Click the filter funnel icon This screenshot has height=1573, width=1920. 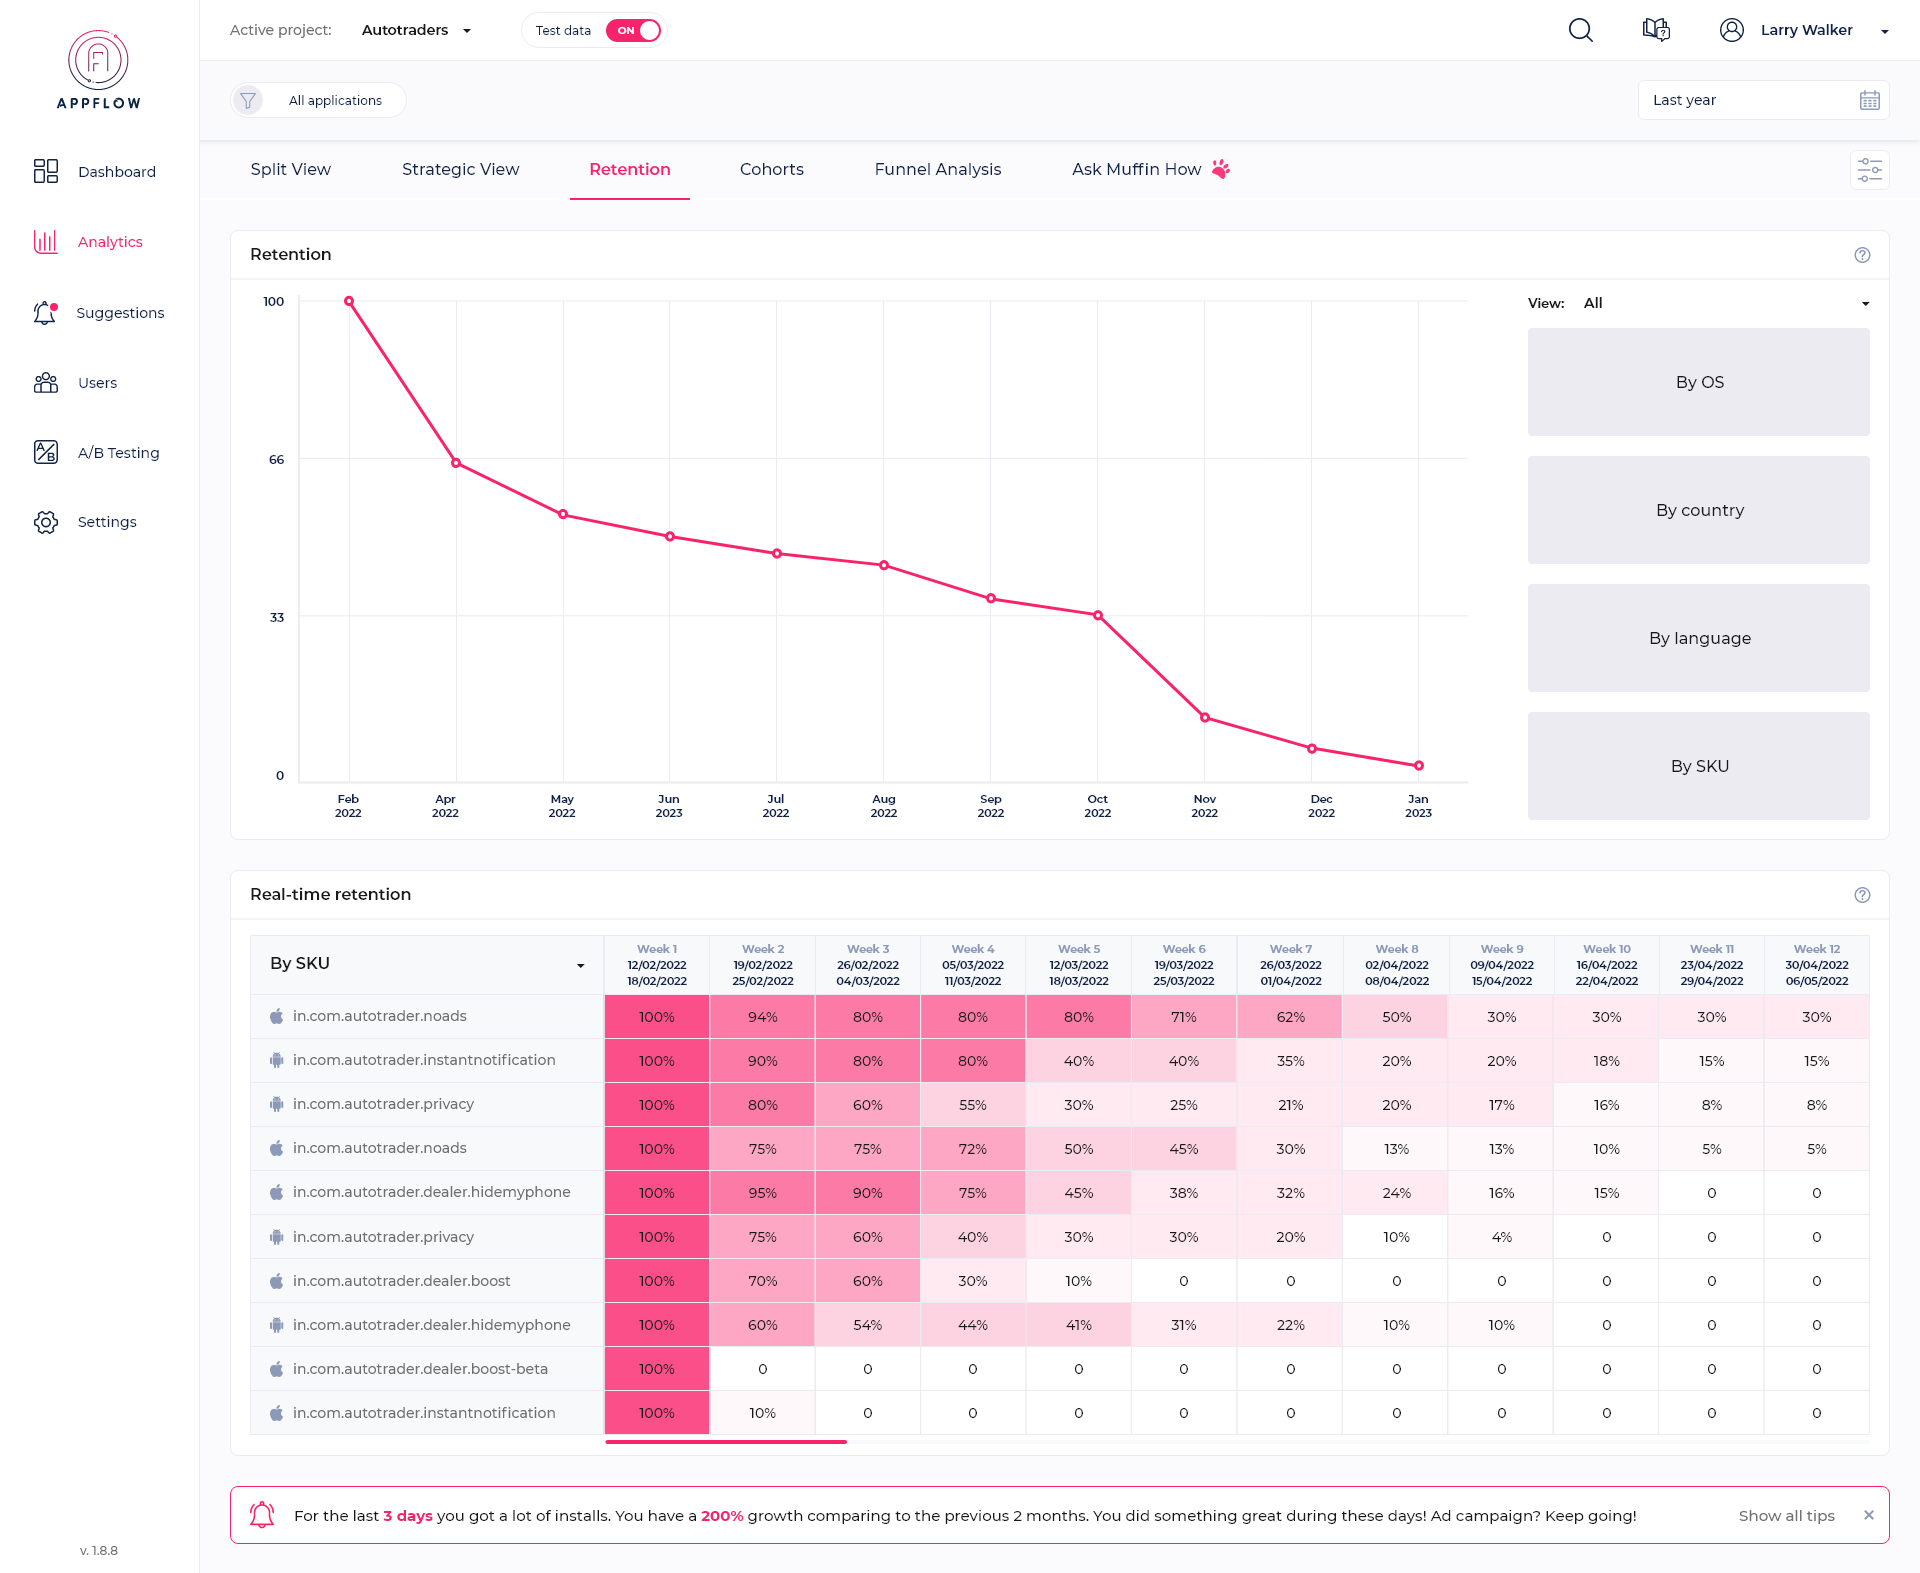coord(248,100)
